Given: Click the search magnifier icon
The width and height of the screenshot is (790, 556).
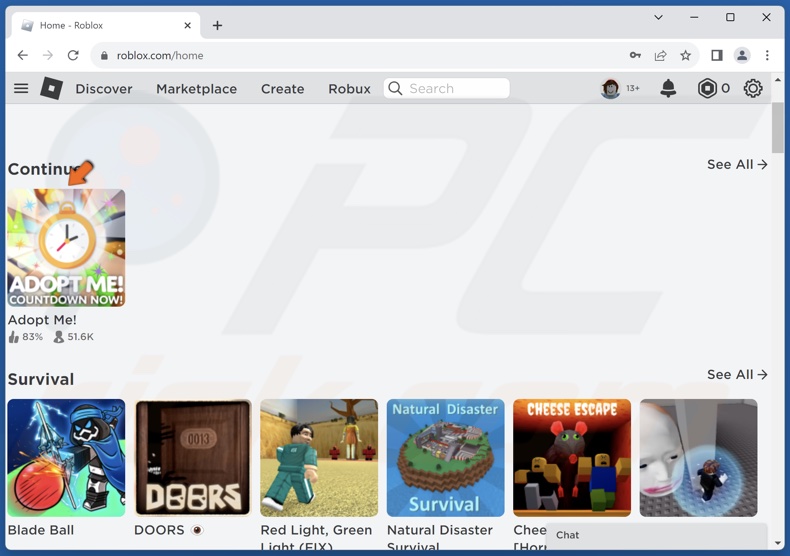Looking at the screenshot, I should coord(396,89).
